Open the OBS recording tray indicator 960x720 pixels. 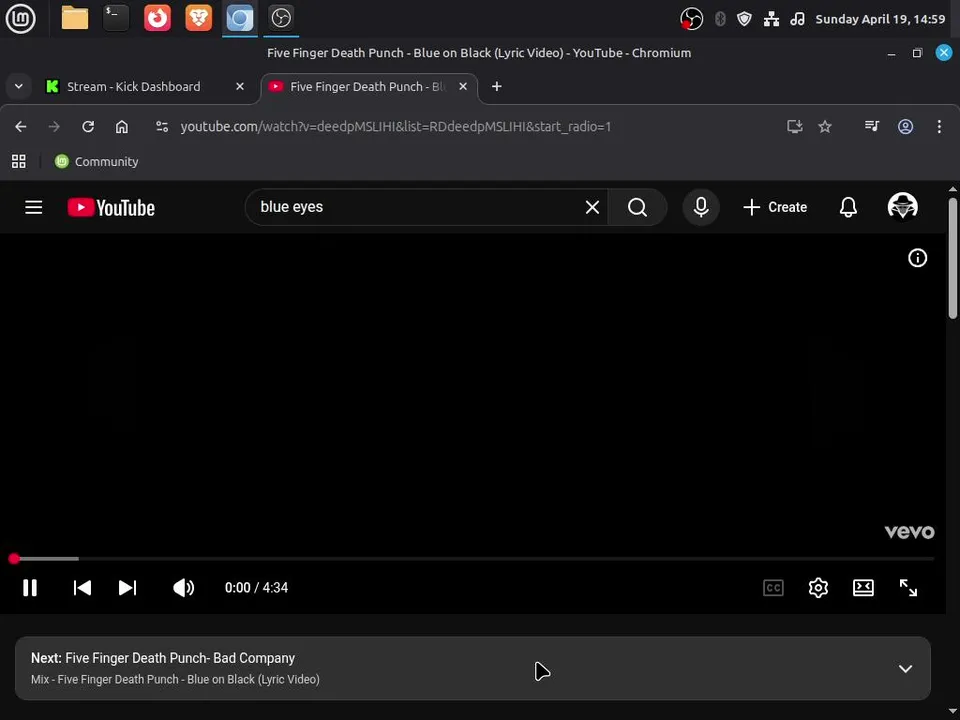691,19
